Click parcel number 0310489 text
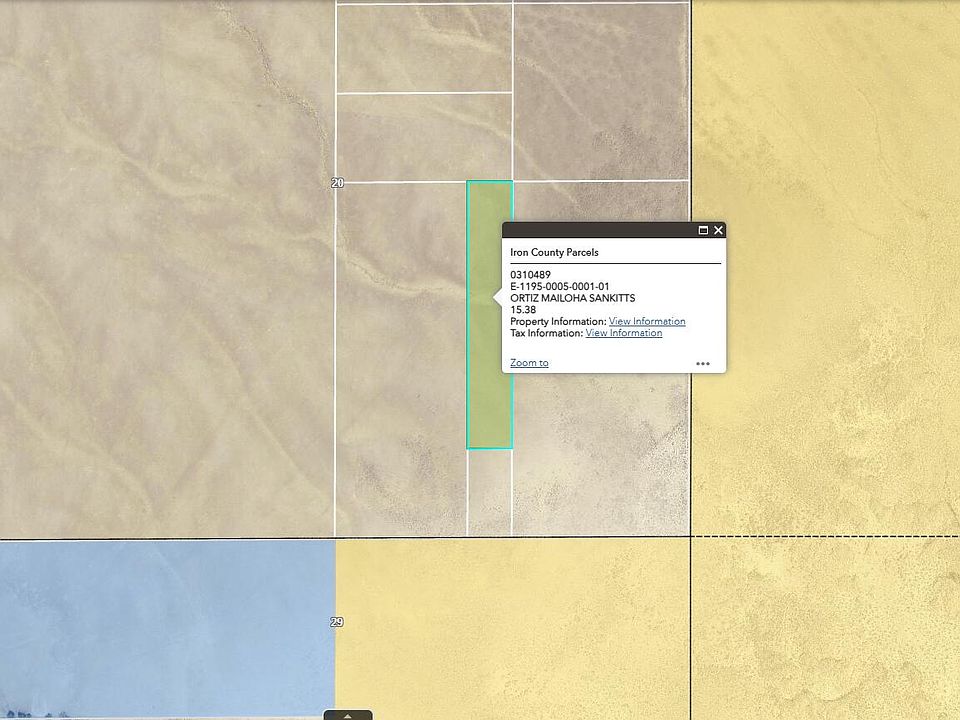The height and width of the screenshot is (720, 960). (x=530, y=275)
